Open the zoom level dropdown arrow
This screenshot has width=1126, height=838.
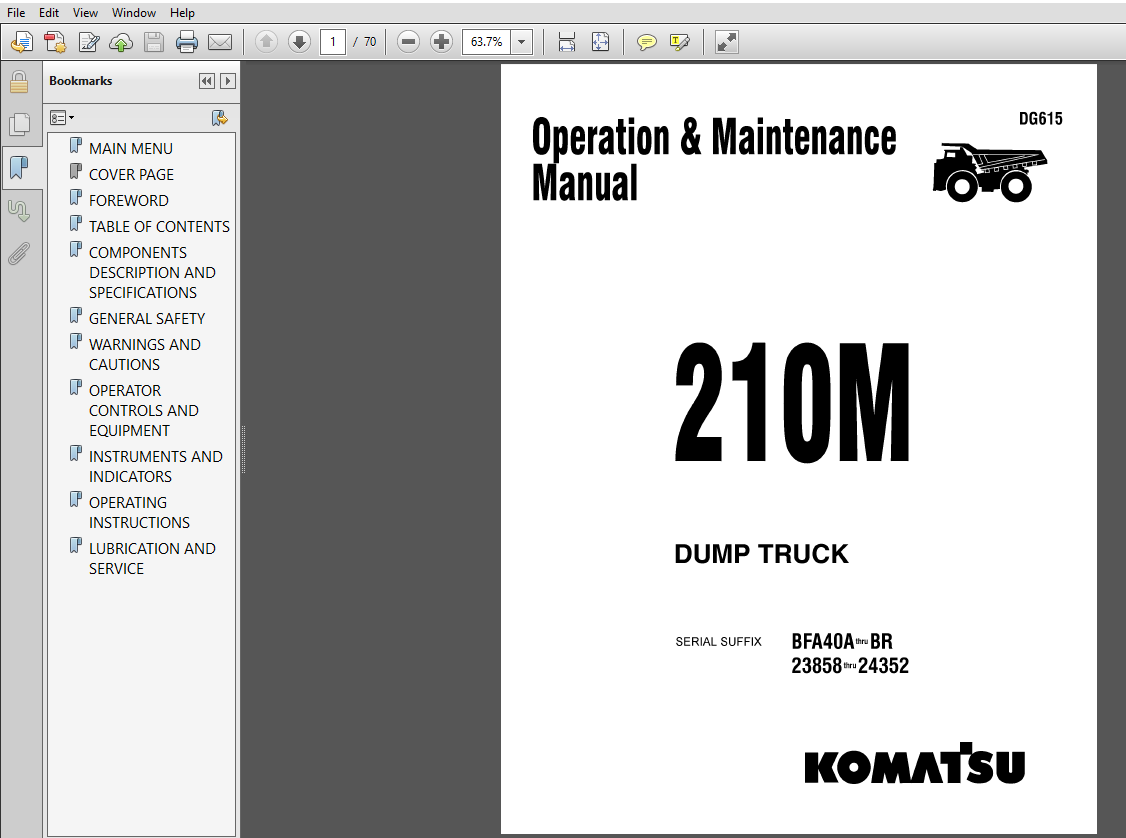522,42
